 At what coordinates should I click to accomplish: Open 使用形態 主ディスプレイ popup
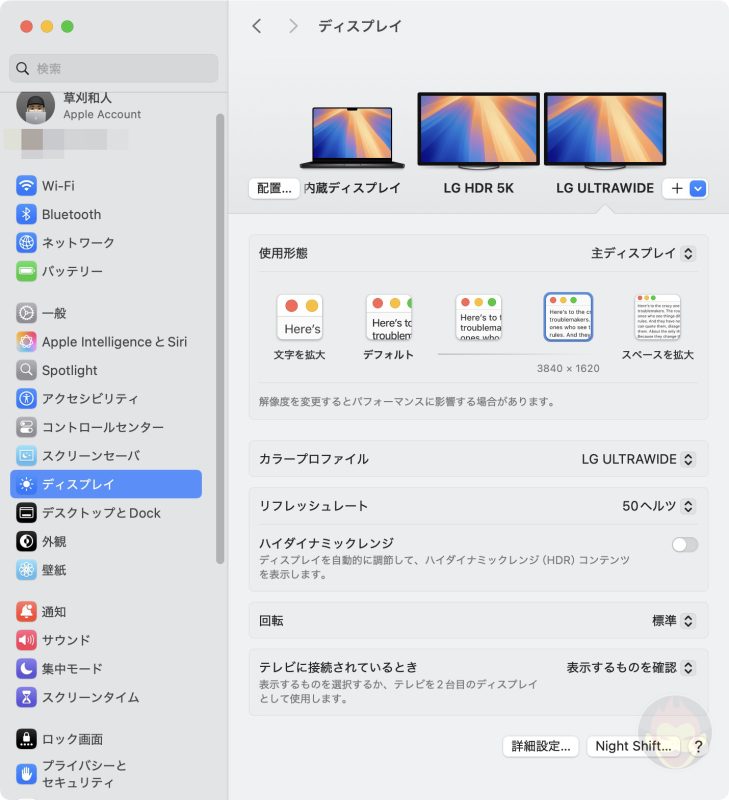[643, 254]
